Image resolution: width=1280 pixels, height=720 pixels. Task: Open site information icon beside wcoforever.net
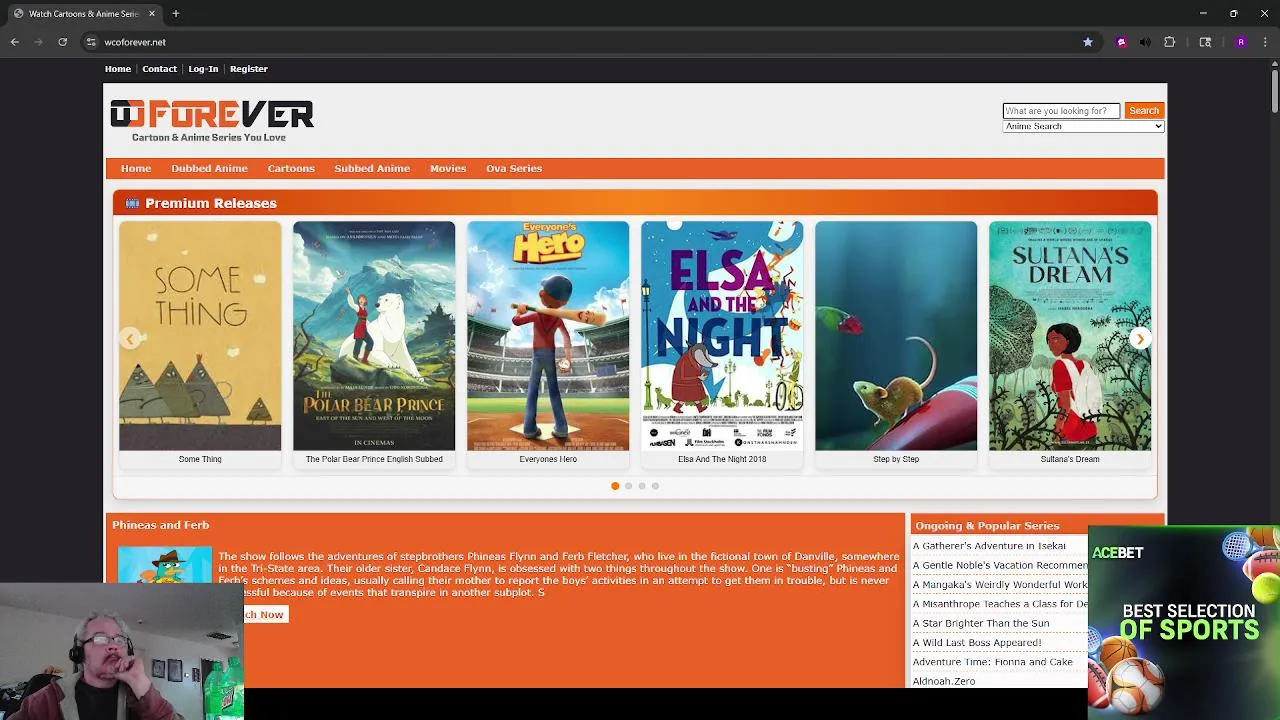coord(91,42)
